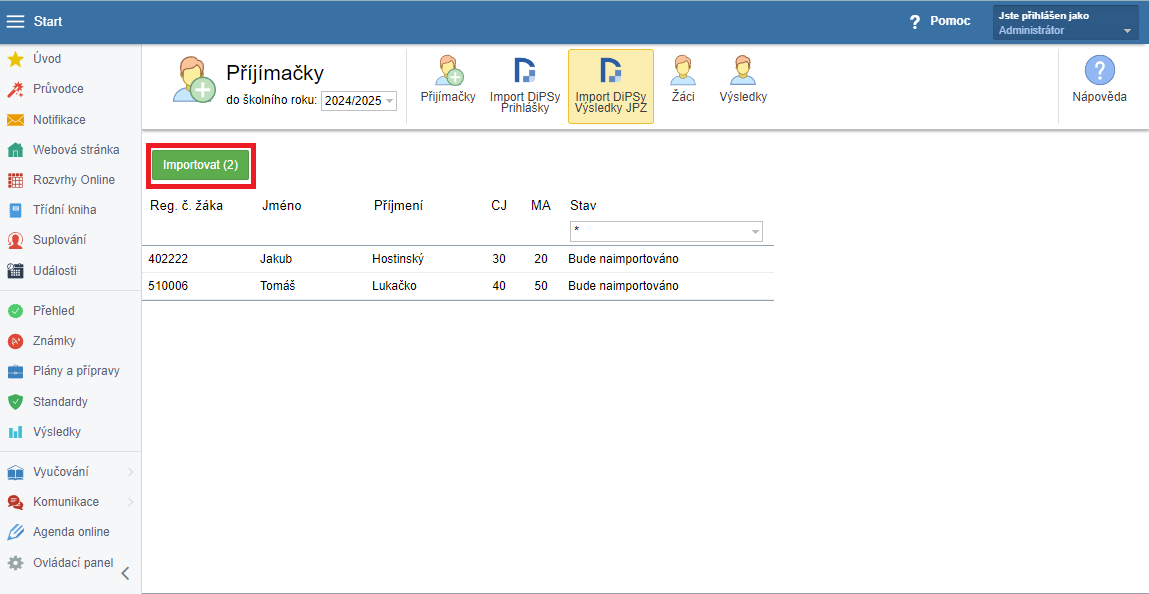The height and width of the screenshot is (594, 1149).
Task: Select the row for Jakub Hostinský
Action: coord(458,259)
